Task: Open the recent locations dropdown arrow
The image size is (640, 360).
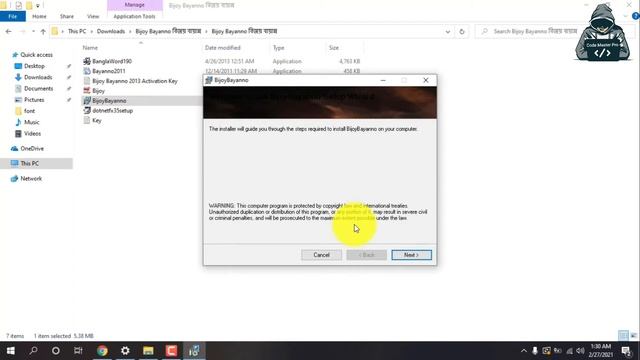Action: (x=33, y=31)
